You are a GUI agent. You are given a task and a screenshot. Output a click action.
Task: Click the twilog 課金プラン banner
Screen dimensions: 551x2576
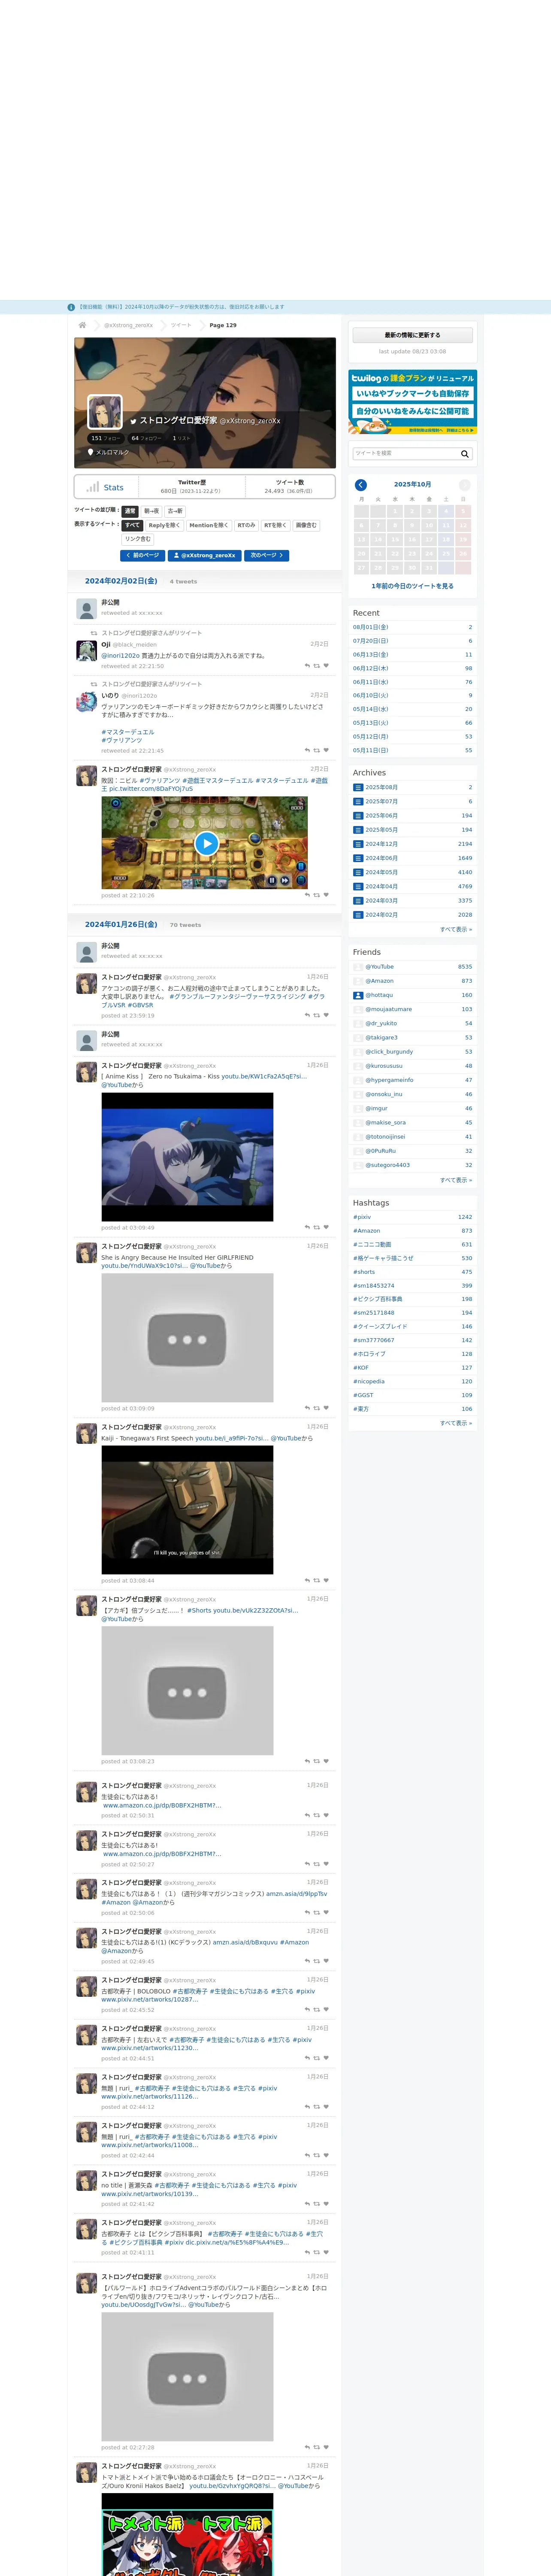pos(412,402)
